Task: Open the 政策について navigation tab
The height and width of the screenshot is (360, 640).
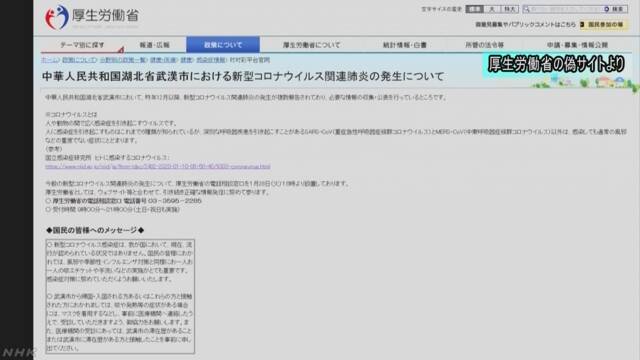Action: (223, 45)
